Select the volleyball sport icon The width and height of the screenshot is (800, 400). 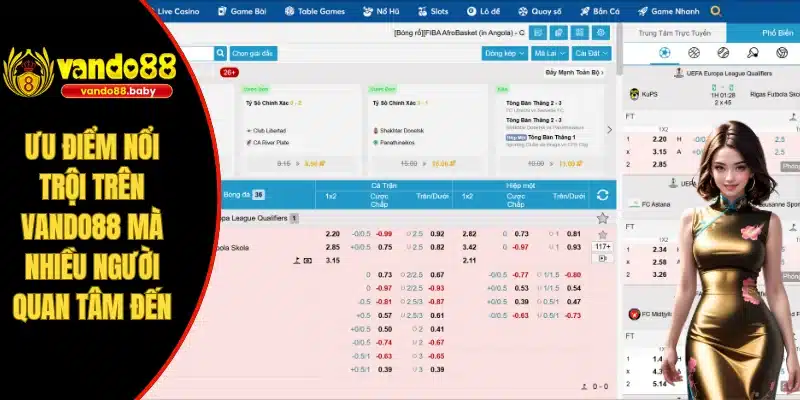pos(782,53)
